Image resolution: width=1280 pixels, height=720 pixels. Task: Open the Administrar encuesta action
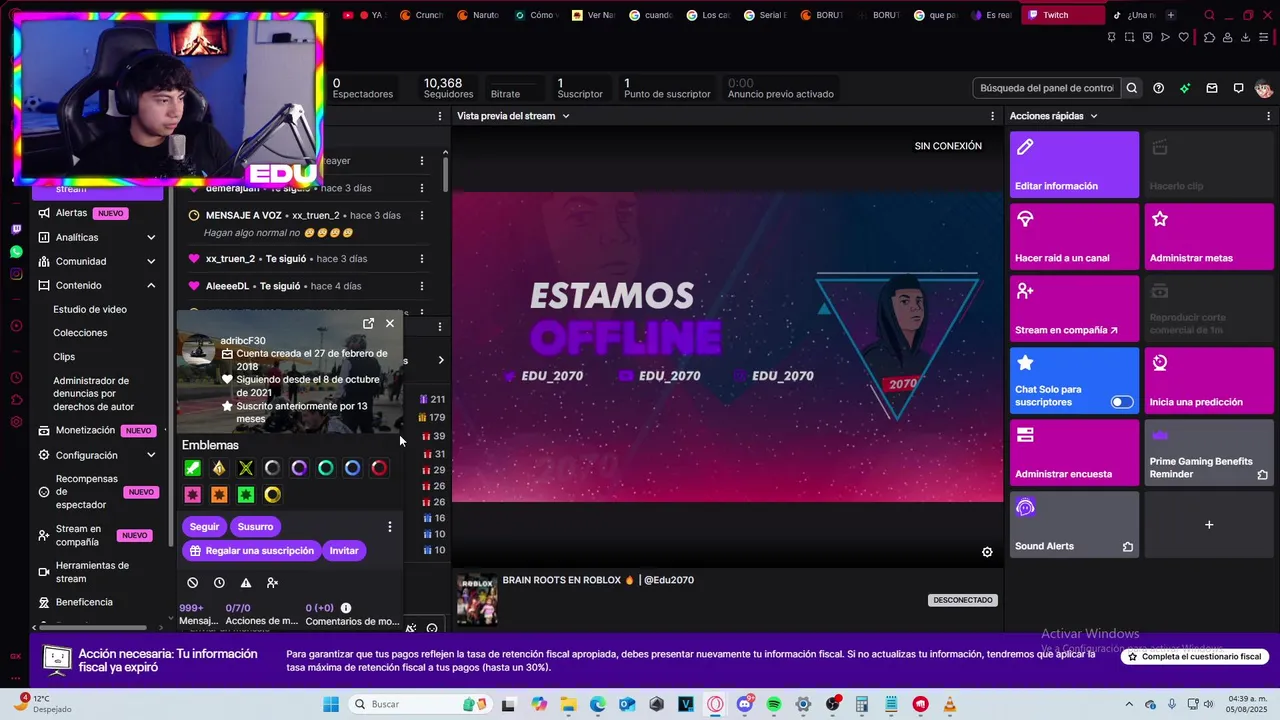click(1074, 453)
